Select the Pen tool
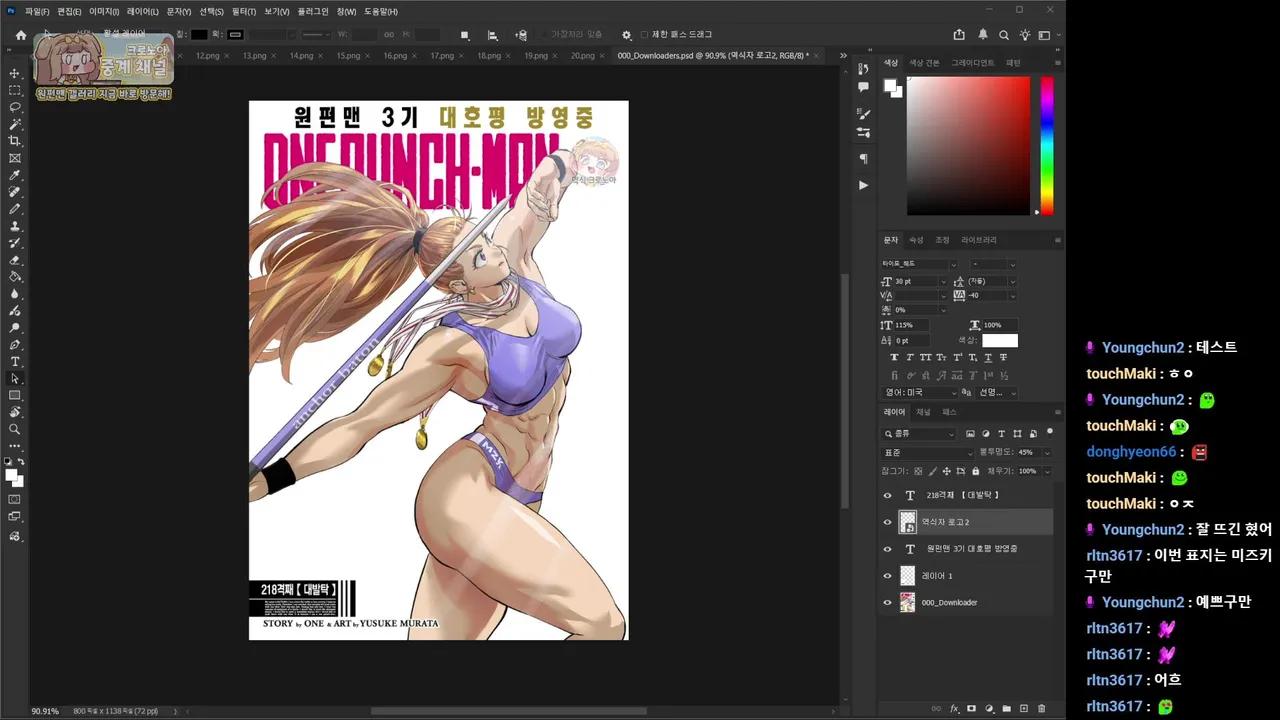Viewport: 1280px width, 720px height. pyautogui.click(x=15, y=345)
